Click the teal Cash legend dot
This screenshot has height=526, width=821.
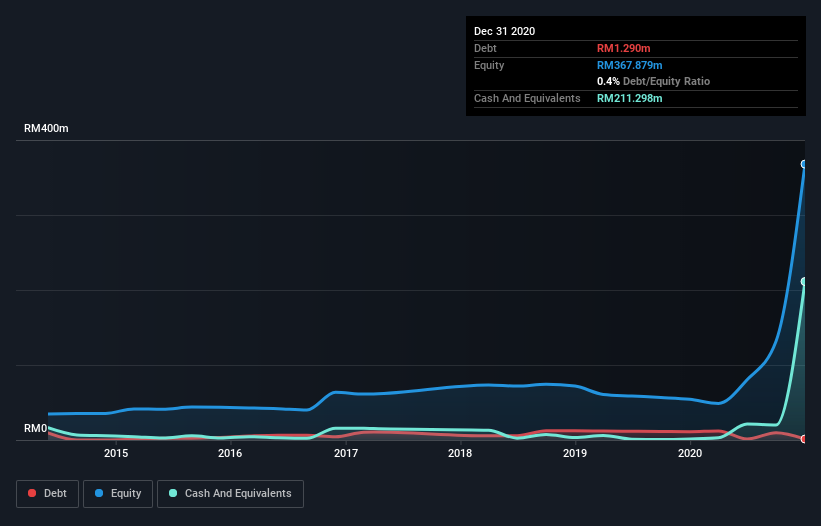(173, 493)
